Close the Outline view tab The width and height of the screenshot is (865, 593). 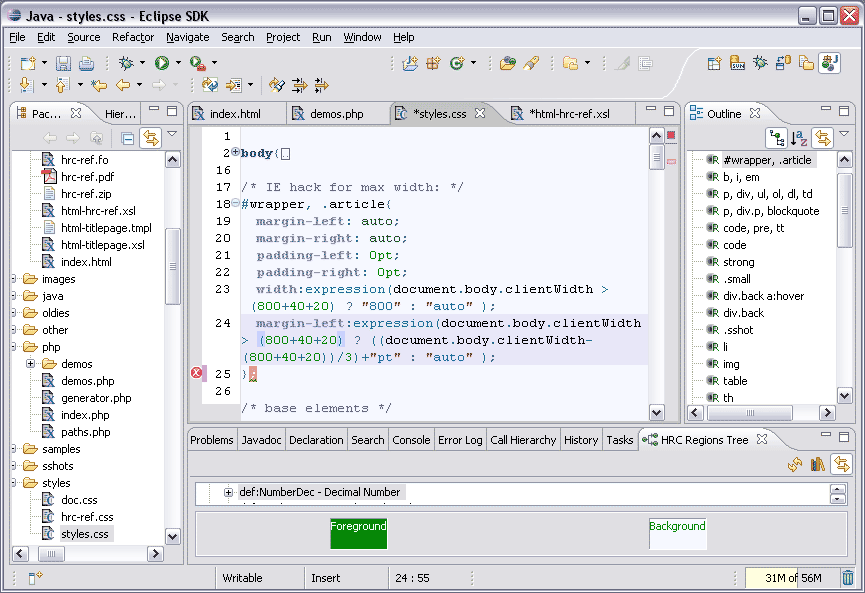(x=755, y=113)
